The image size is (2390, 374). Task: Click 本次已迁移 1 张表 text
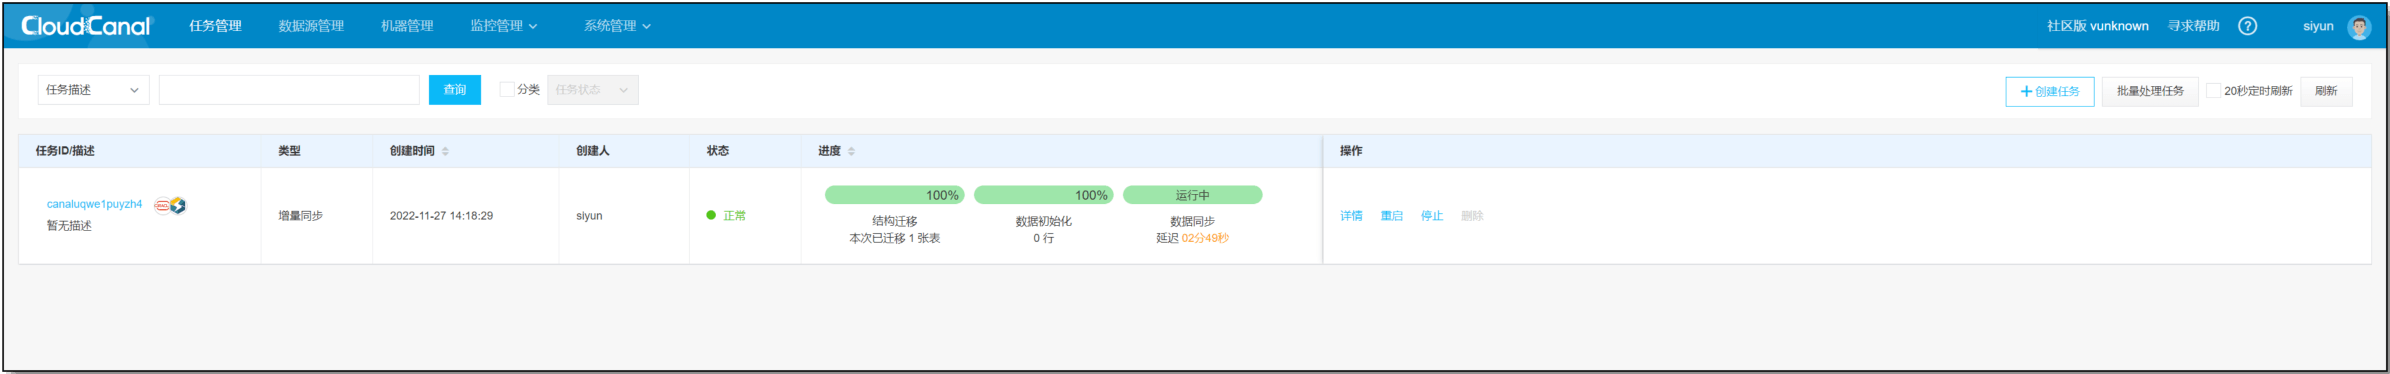click(894, 238)
